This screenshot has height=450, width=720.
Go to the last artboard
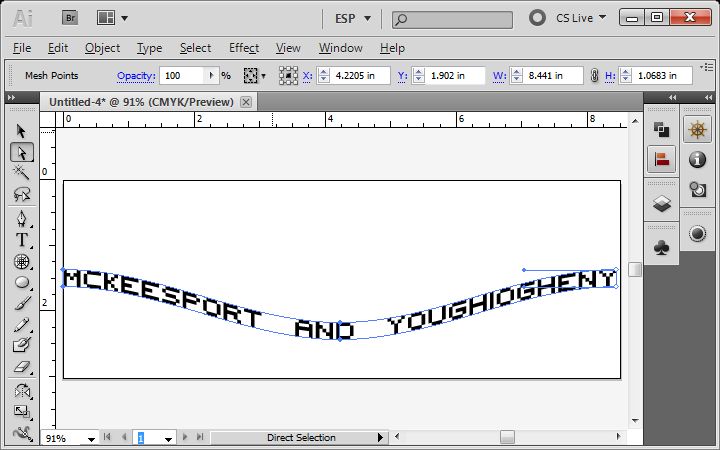pos(200,437)
